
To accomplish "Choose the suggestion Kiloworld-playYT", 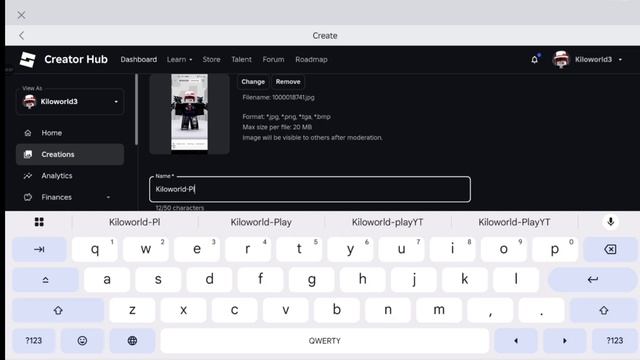I will click(387, 222).
